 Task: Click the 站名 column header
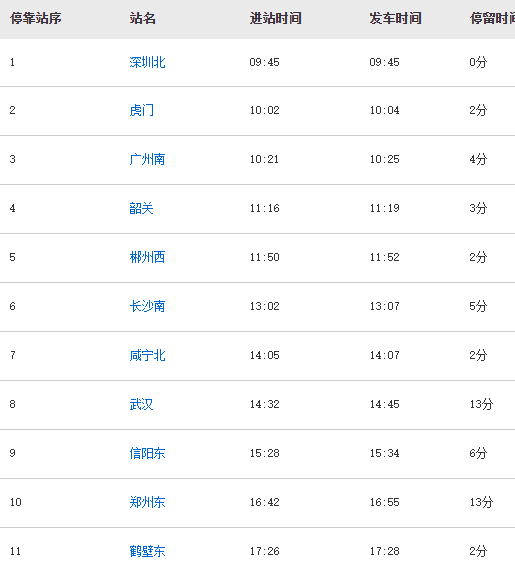pyautogui.click(x=142, y=18)
